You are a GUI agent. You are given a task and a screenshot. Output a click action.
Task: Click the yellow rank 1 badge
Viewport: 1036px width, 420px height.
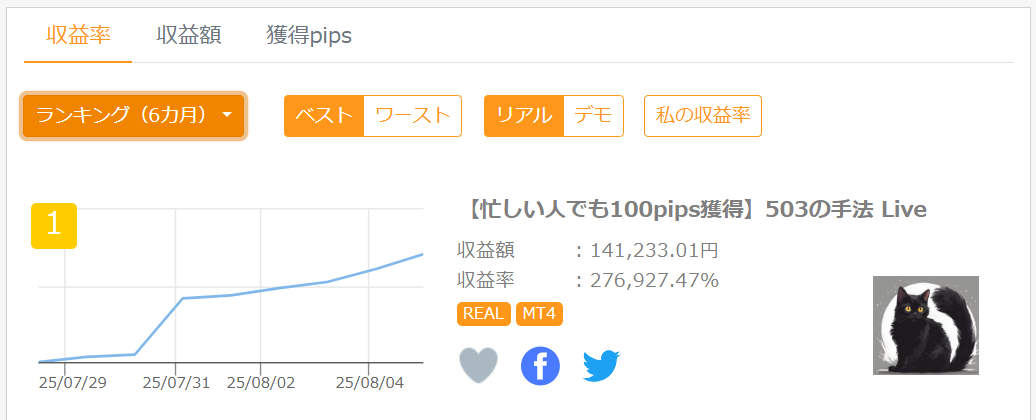[54, 225]
